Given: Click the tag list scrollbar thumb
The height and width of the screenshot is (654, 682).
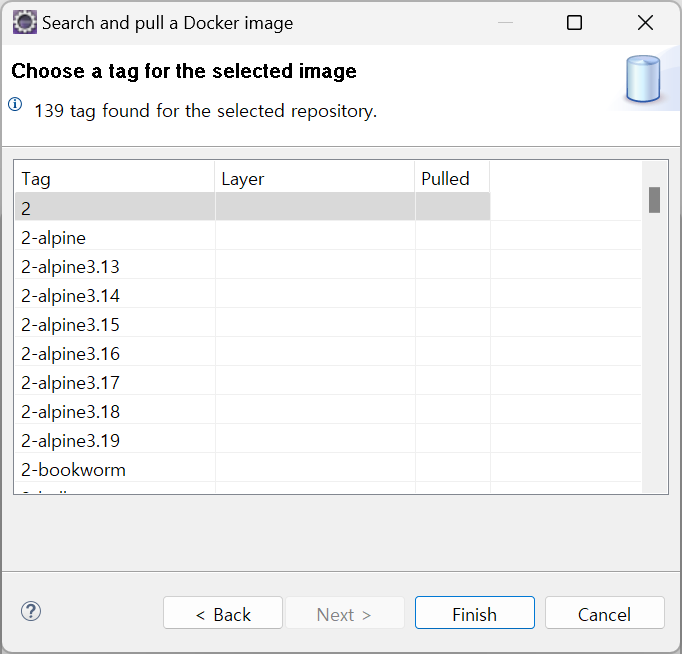Looking at the screenshot, I should [x=654, y=200].
